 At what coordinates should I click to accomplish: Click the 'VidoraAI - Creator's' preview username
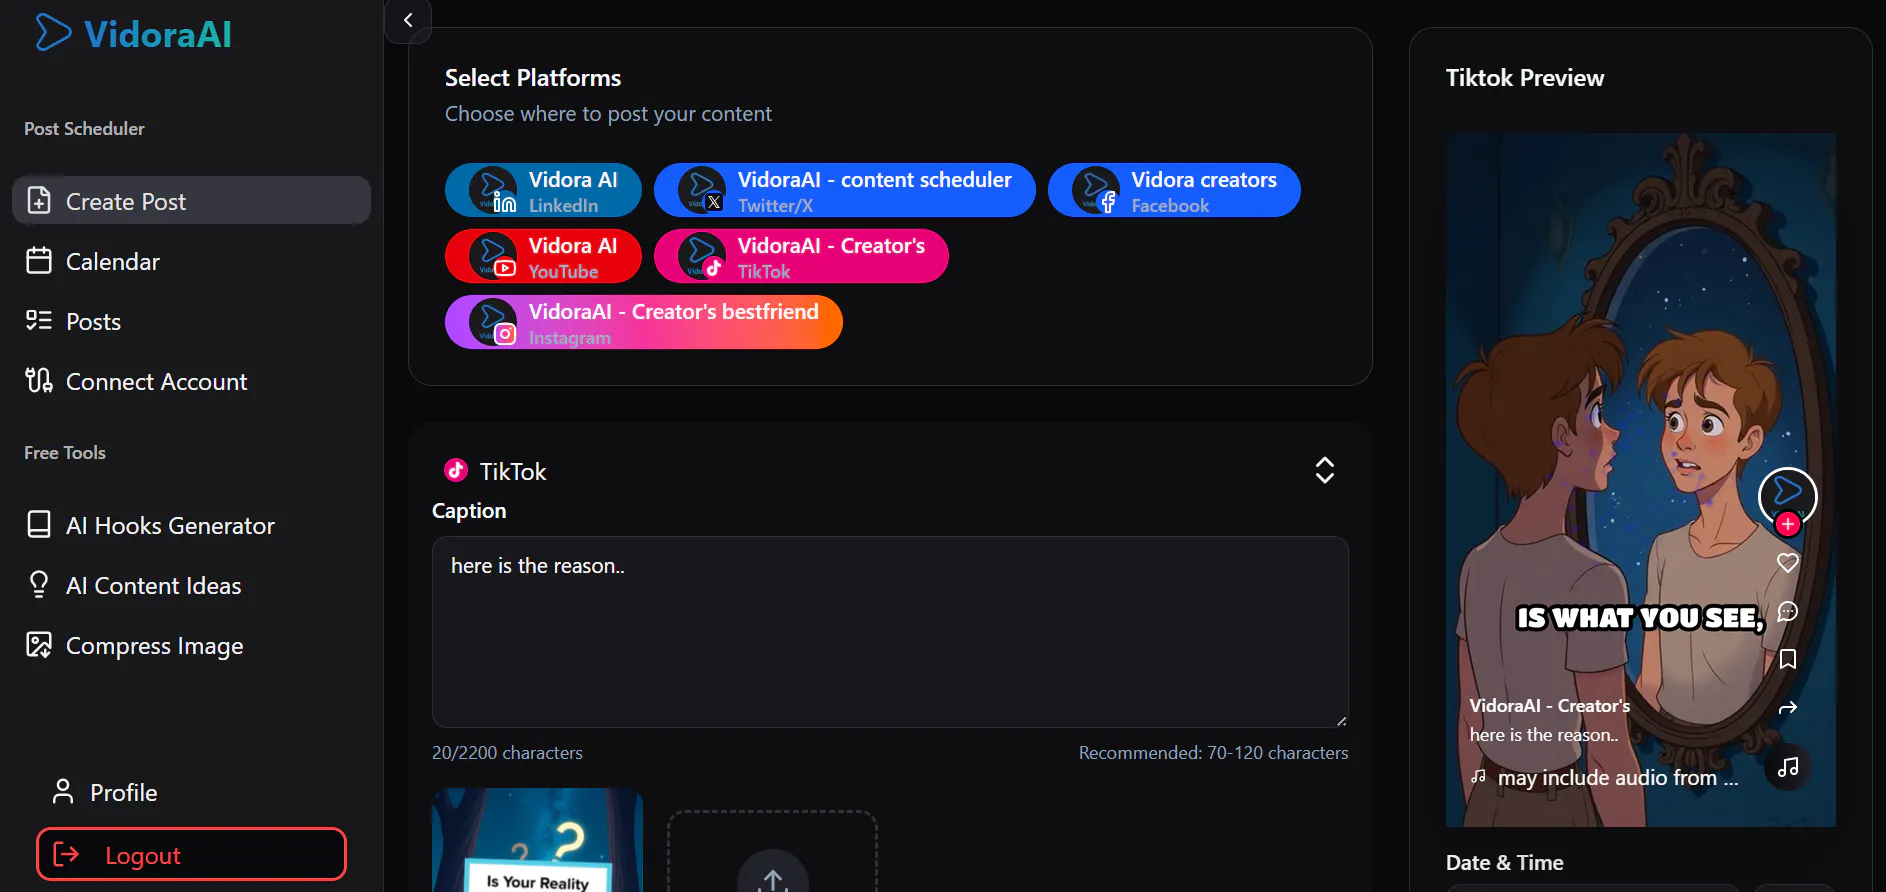pyautogui.click(x=1550, y=706)
